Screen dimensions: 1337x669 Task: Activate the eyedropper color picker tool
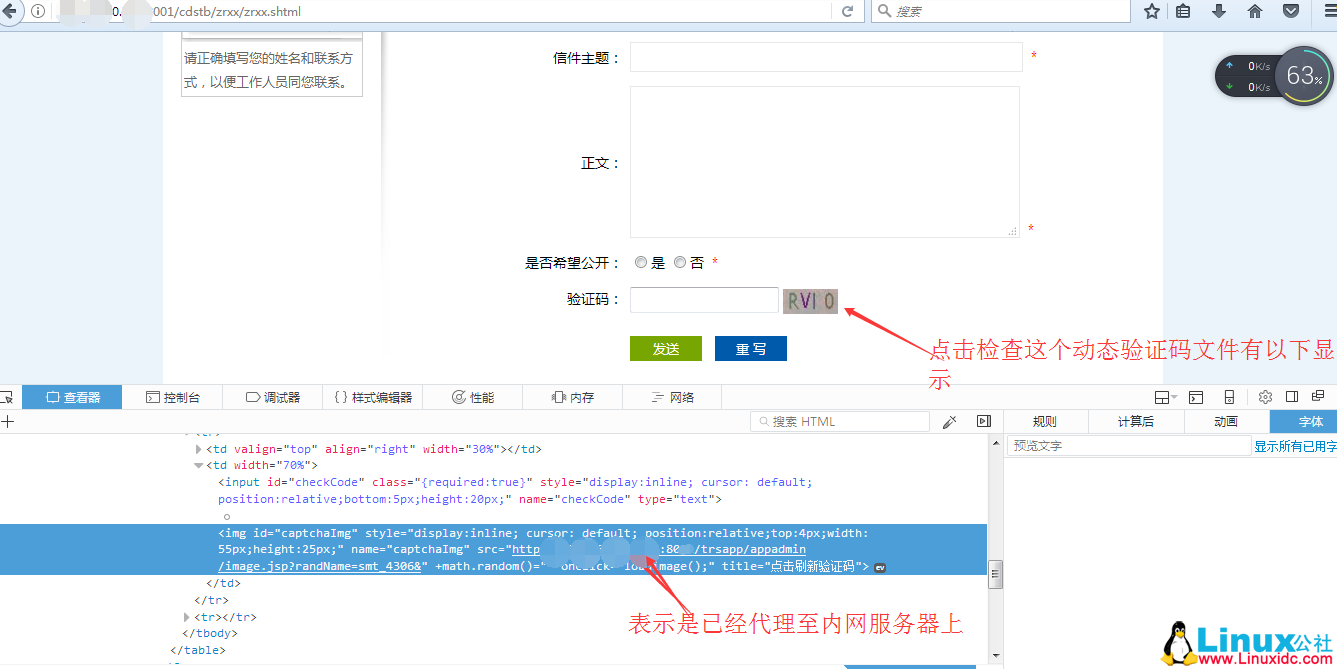tap(950, 422)
